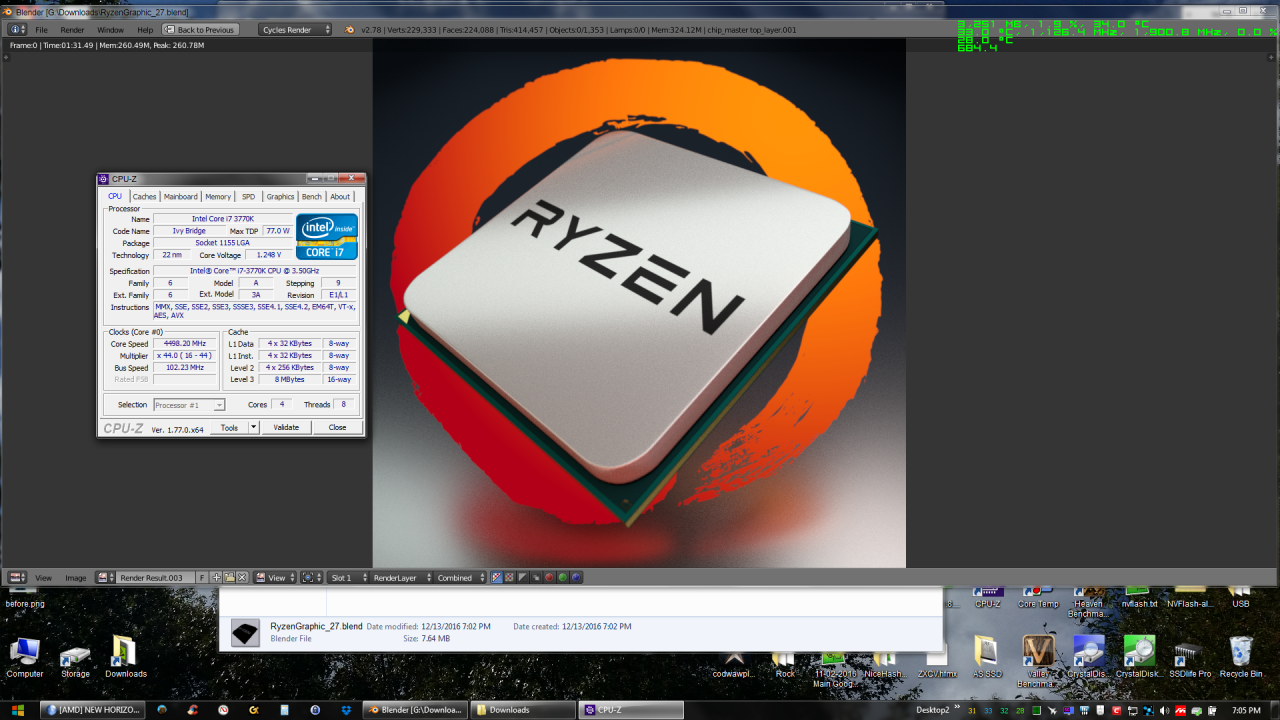1280x720 pixels.
Task: Open the Cycles Render engine dropdown
Action: click(296, 30)
